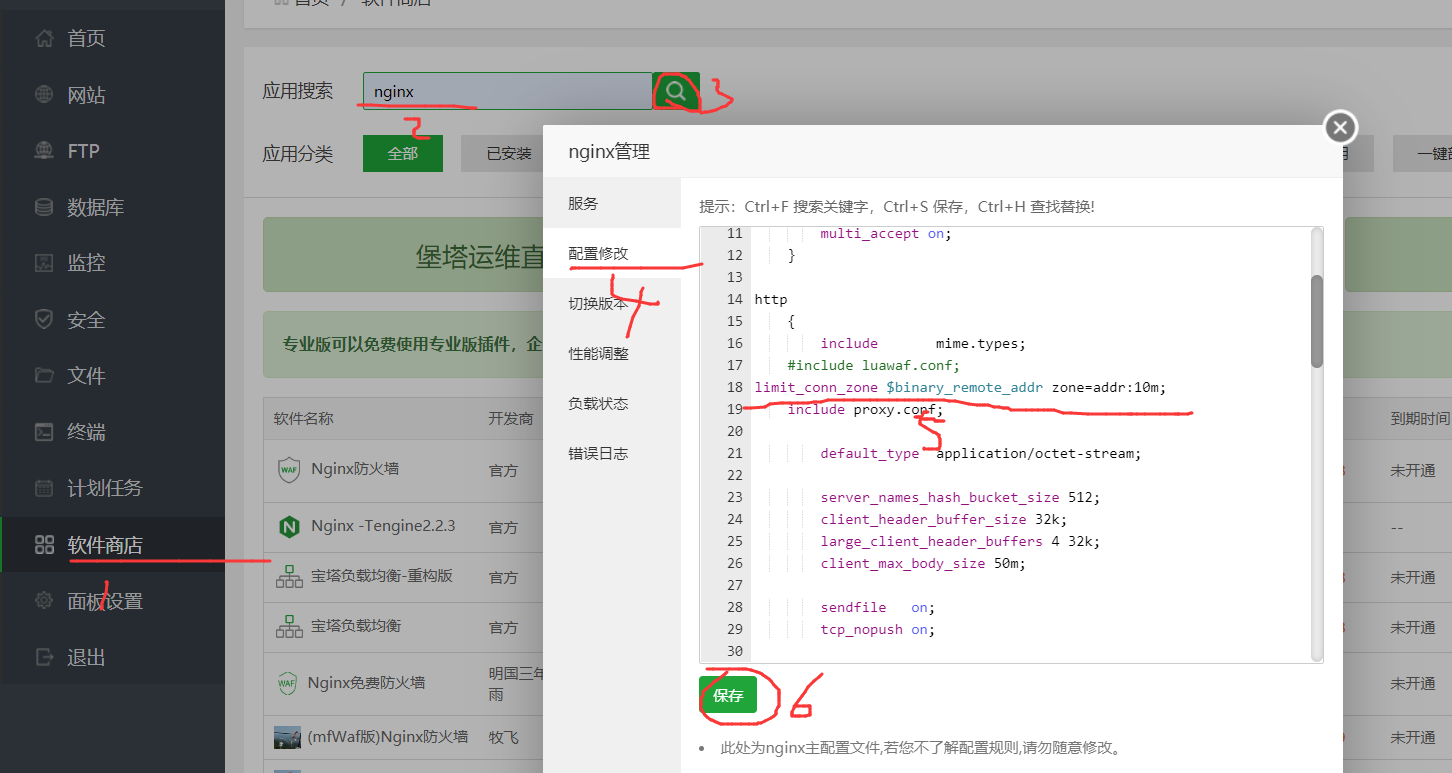Screen dimensions: 1452x773
Task: Open 面板设置 in the sidebar menu
Action: (x=105, y=601)
